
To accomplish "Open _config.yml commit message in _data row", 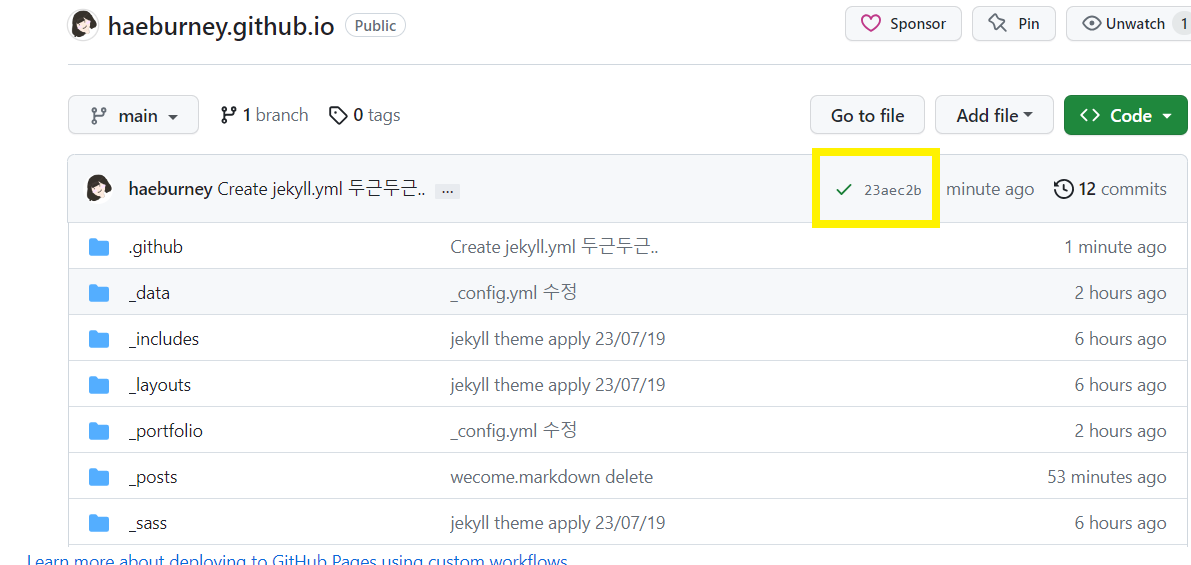I will [513, 293].
